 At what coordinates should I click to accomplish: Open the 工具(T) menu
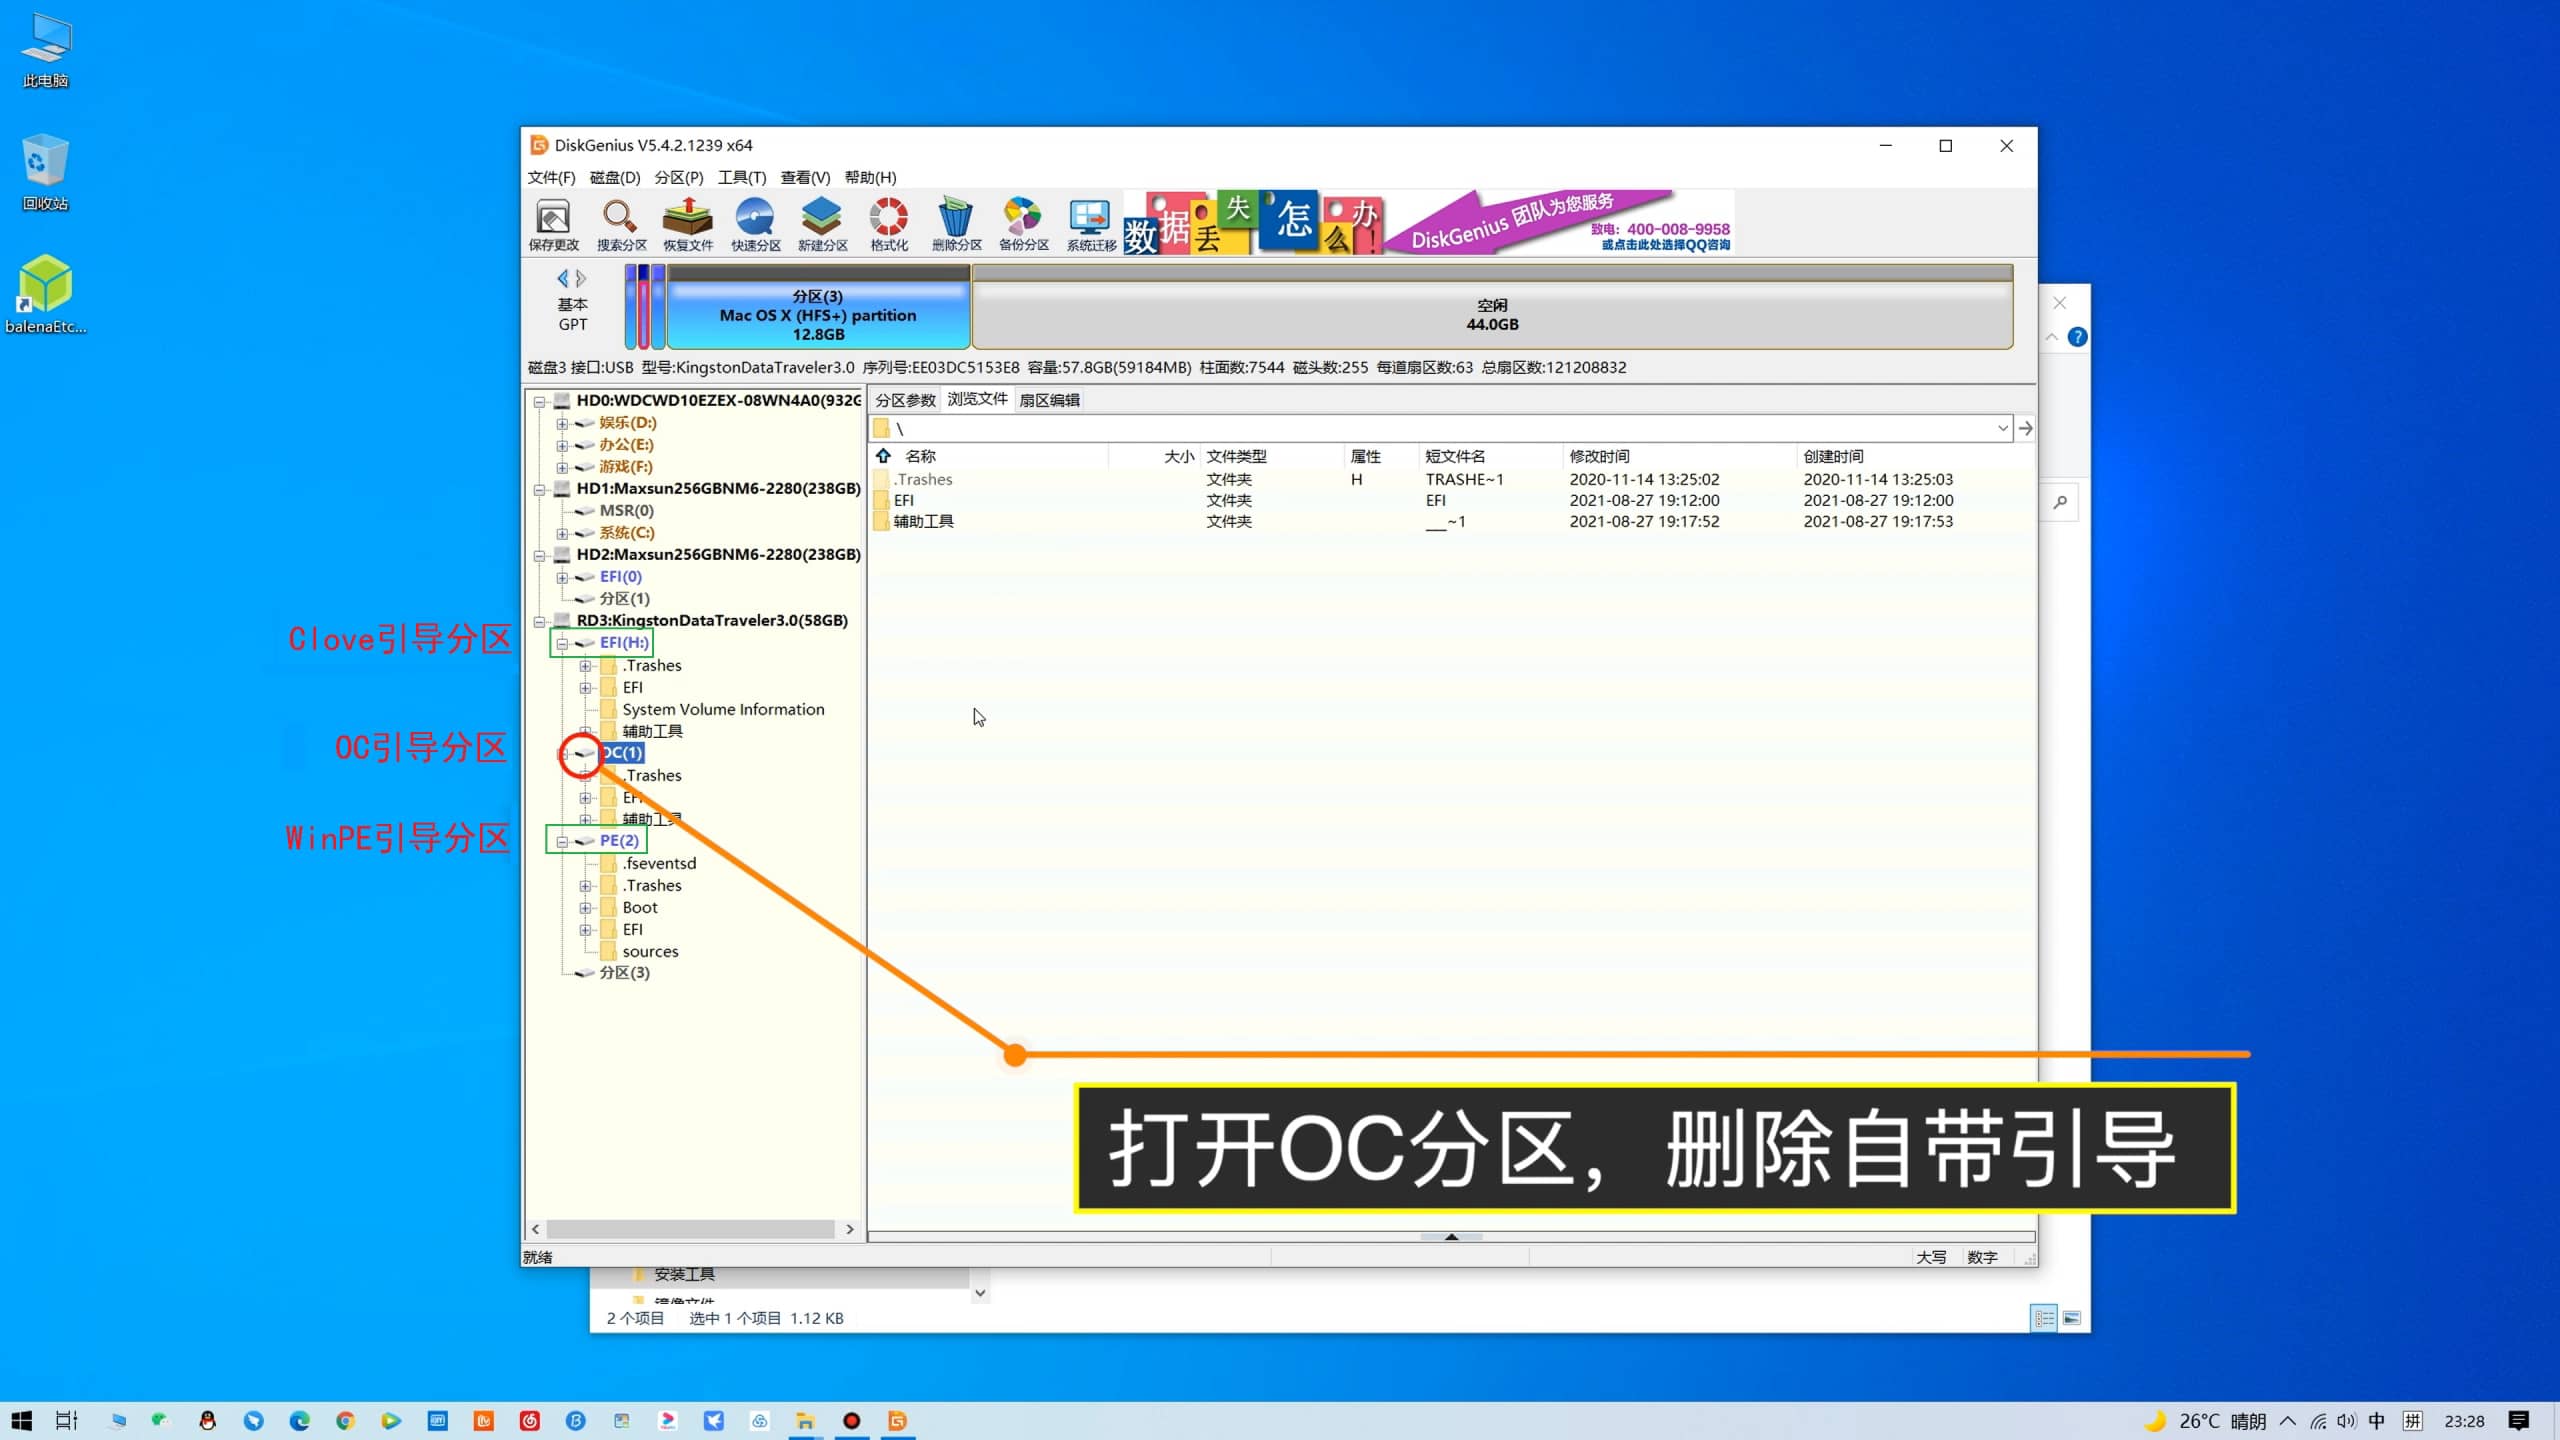pos(741,177)
